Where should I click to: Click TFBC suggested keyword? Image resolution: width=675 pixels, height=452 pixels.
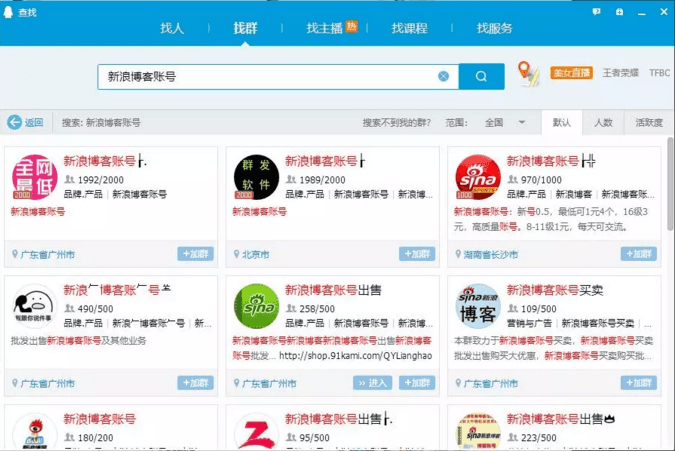(660, 73)
